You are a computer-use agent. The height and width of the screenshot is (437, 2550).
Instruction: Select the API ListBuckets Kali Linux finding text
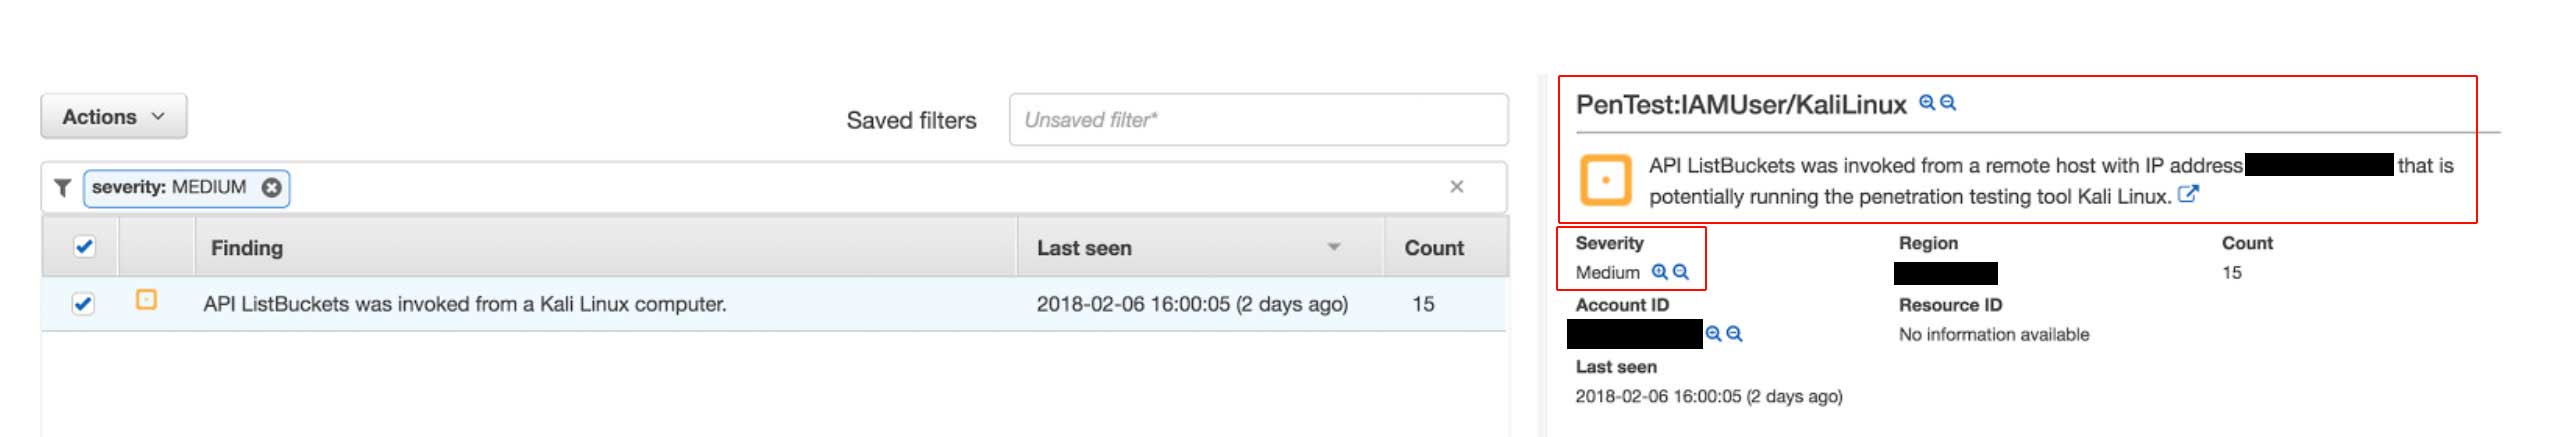(465, 304)
